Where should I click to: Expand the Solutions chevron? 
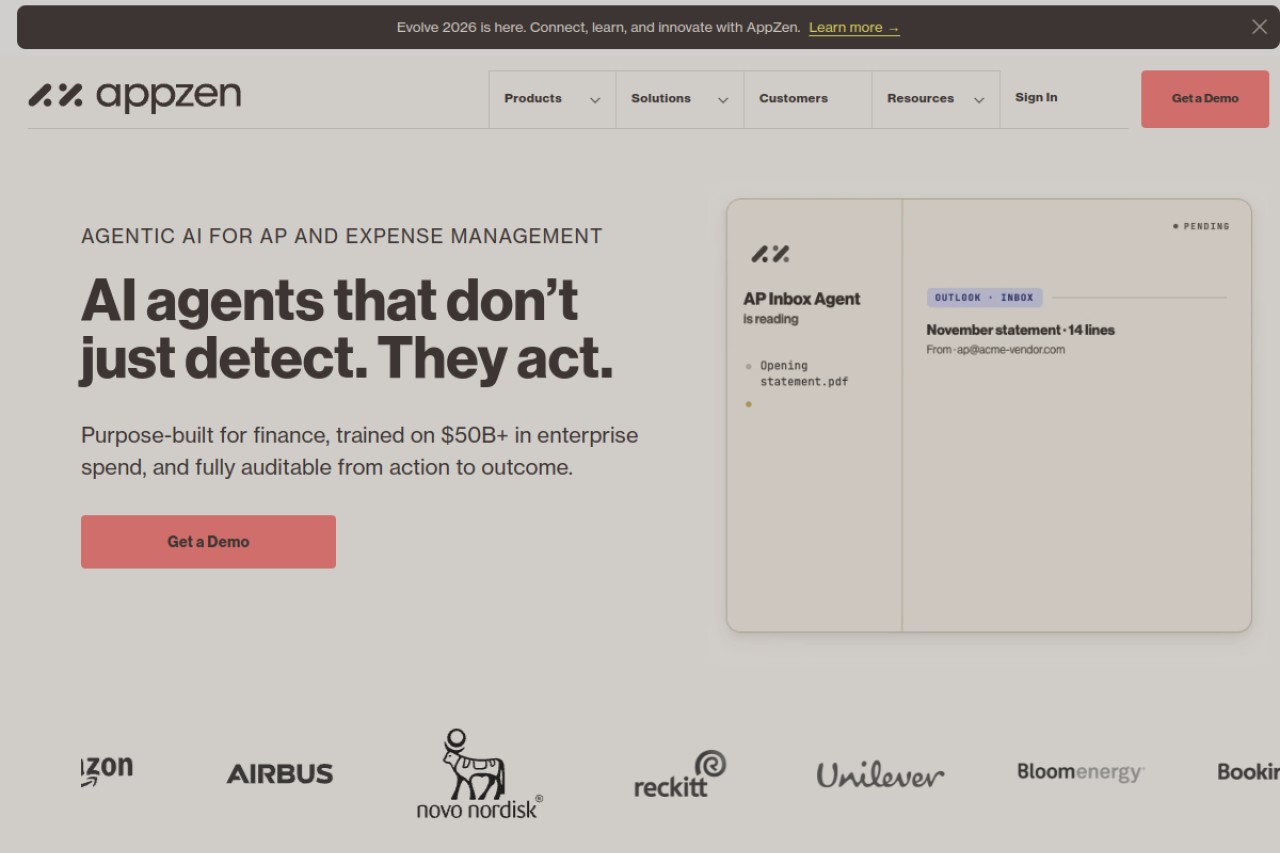[723, 100]
